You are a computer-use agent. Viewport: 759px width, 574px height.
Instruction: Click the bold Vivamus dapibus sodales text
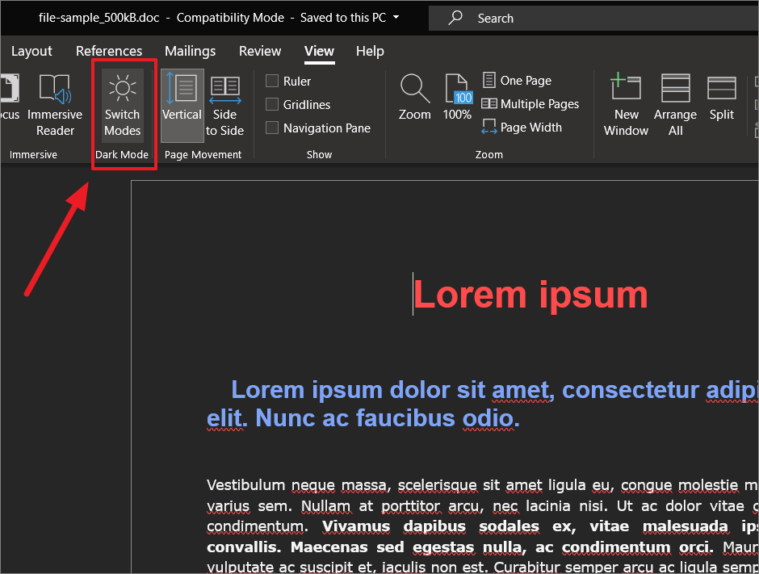430,526
